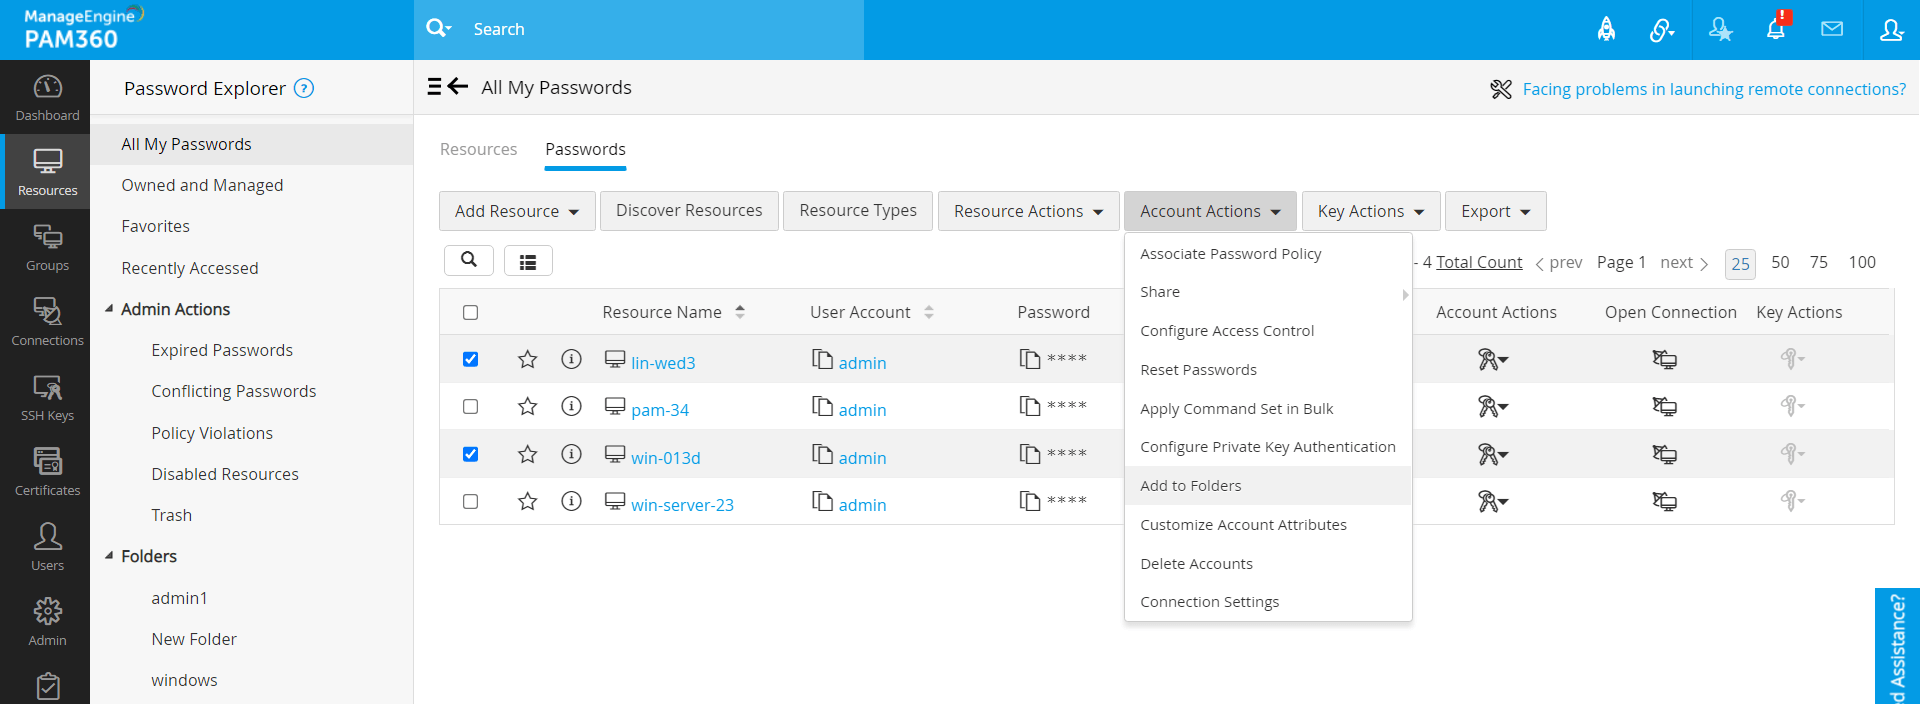Open the Dashboard sidebar icon
The width and height of the screenshot is (1920, 704).
[x=47, y=97]
